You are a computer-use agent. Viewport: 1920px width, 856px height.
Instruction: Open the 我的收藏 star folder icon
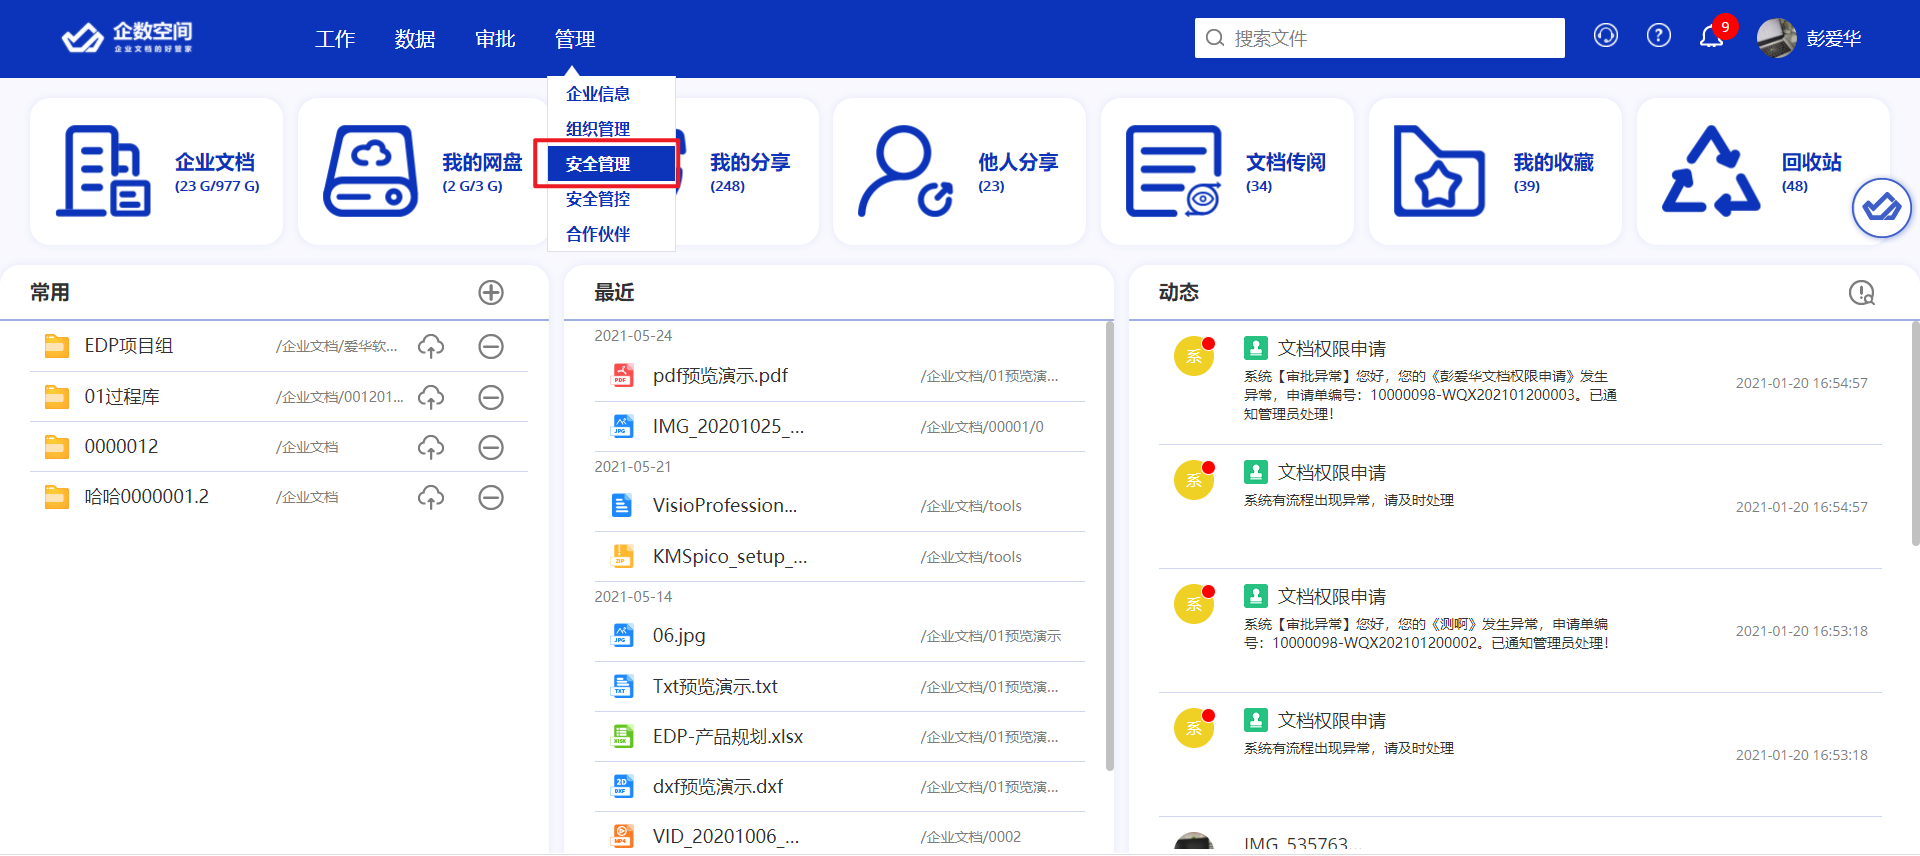coord(1440,171)
